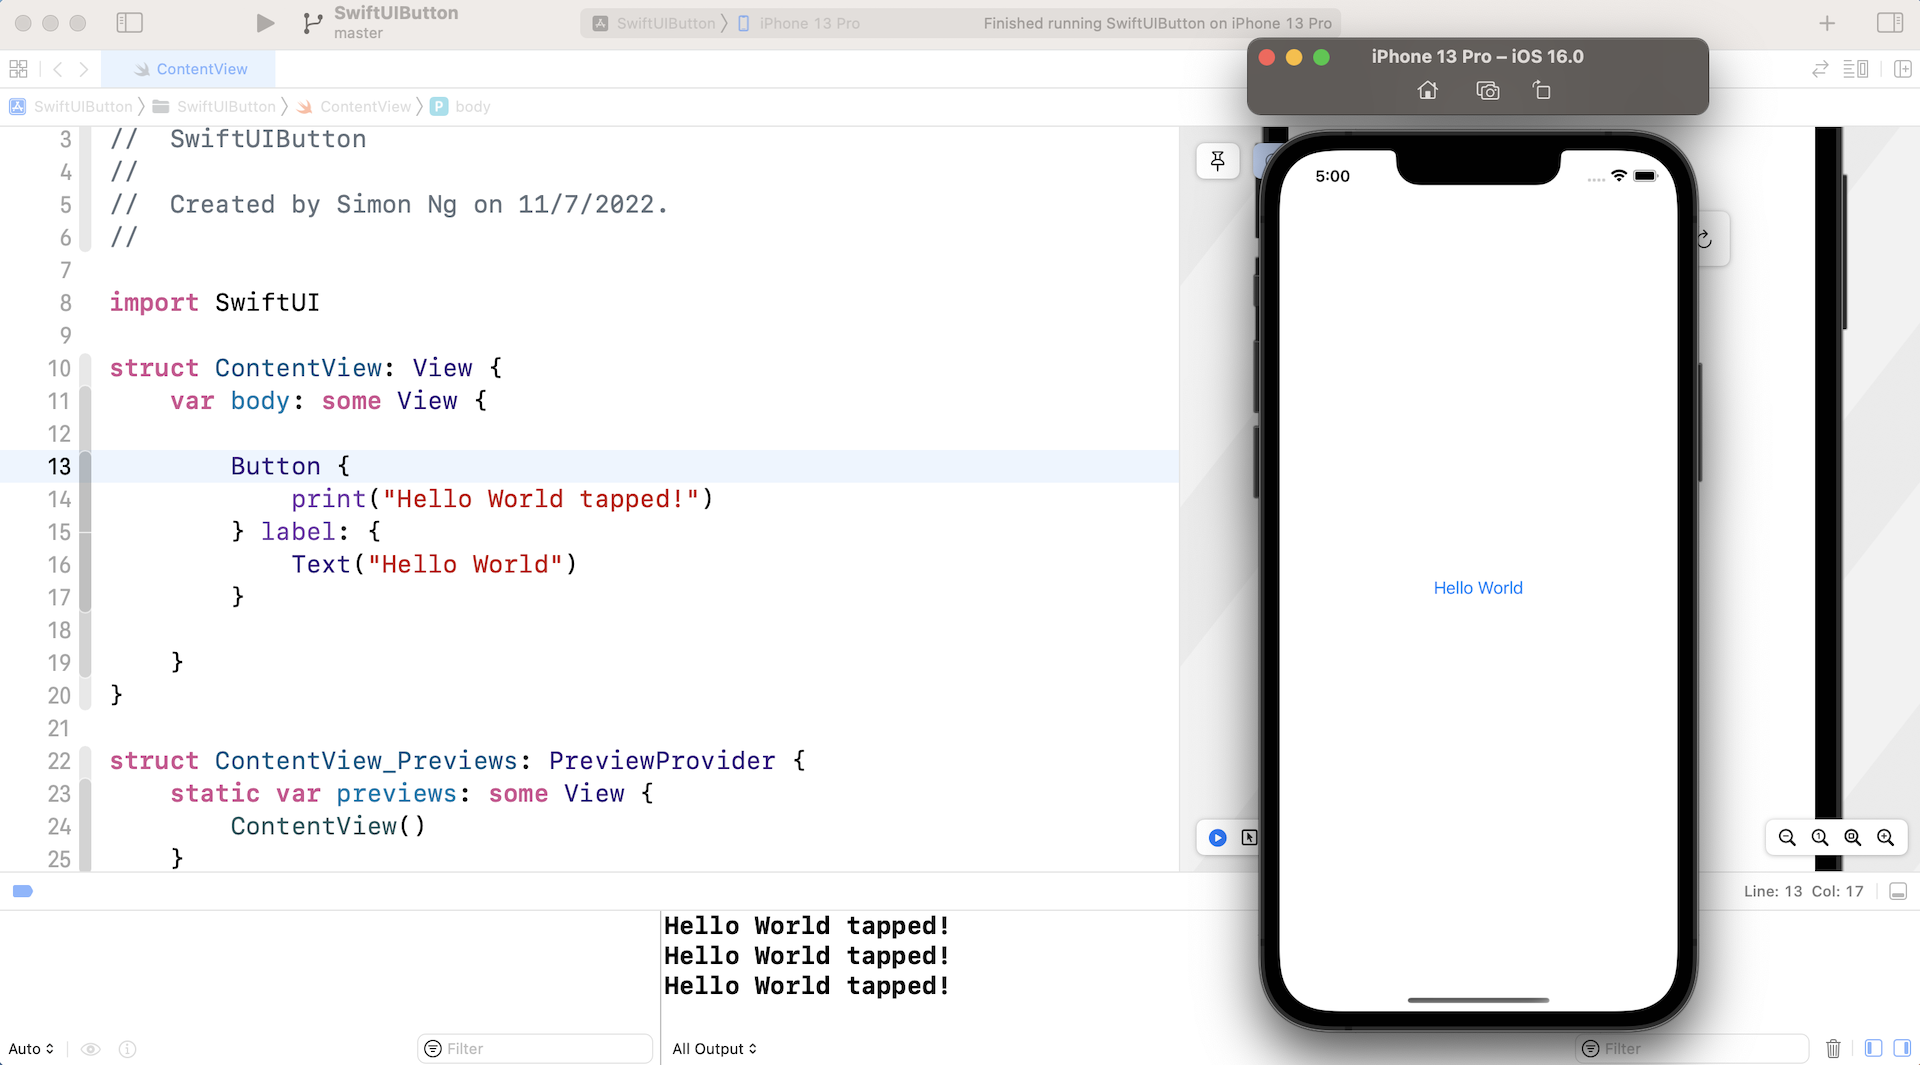
Task: Click the Simulator title iPhone 13 Pro – iOS 16.0
Action: coord(1477,57)
